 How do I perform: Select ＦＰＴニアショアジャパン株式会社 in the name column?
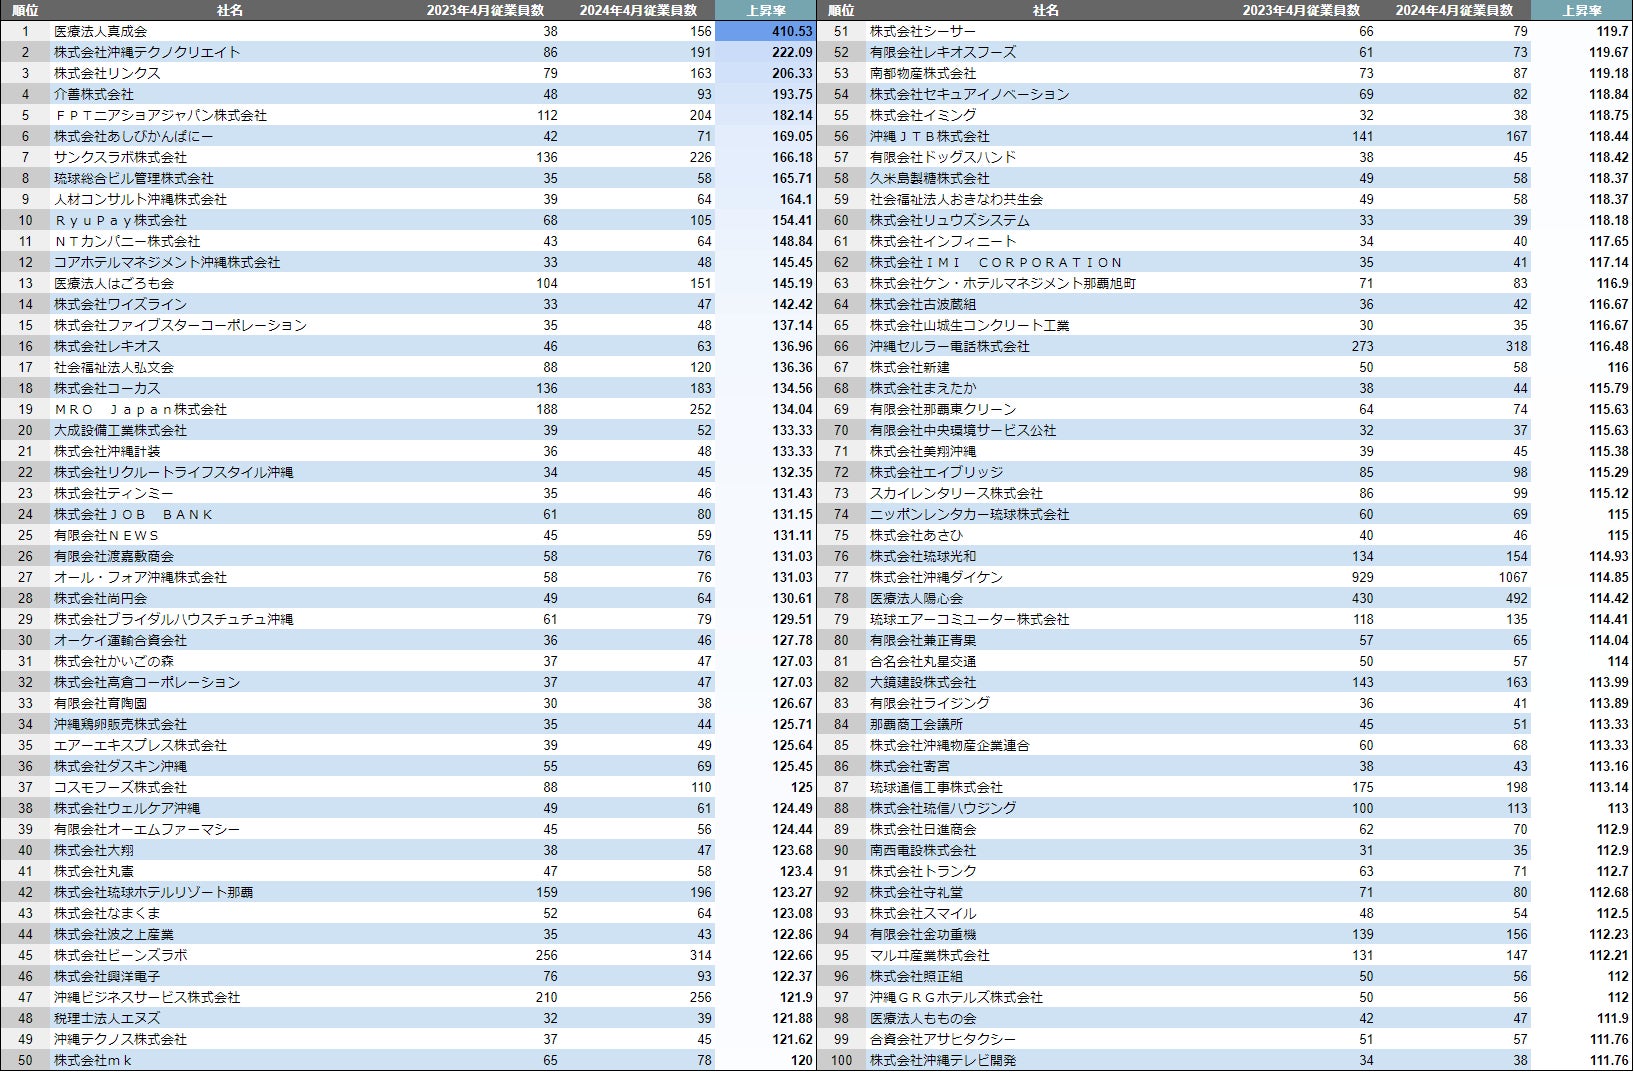pyautogui.click(x=160, y=115)
